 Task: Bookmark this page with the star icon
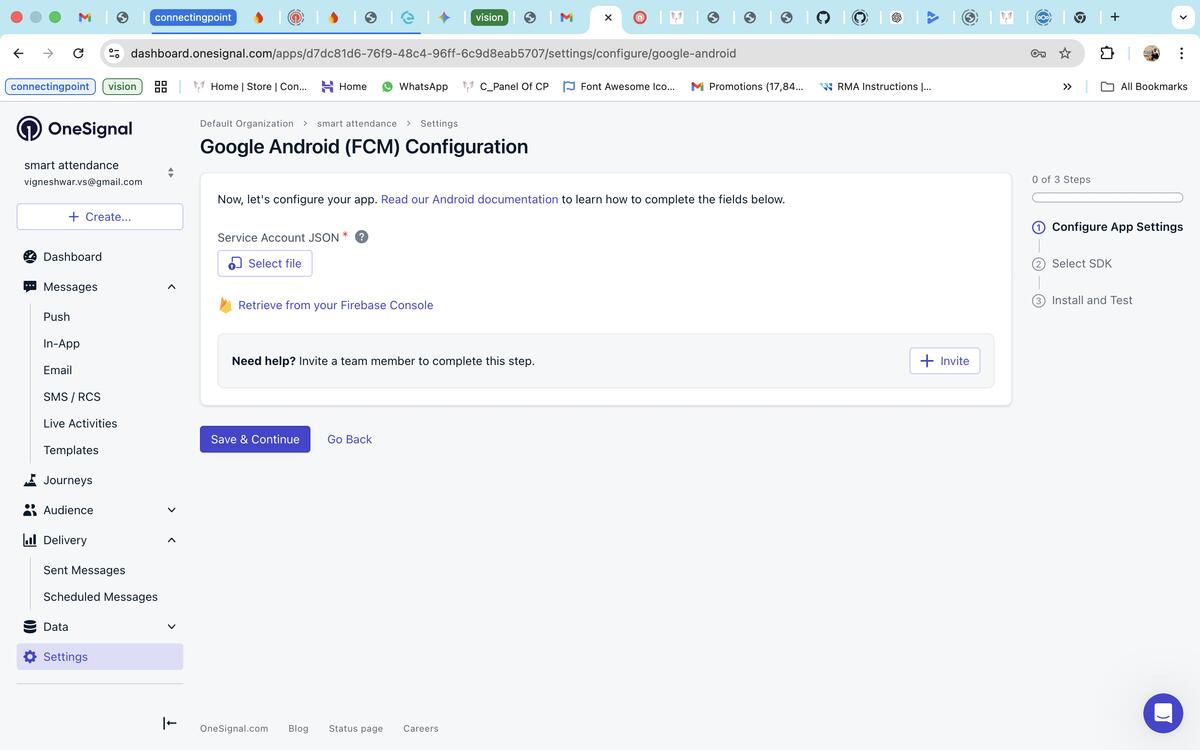click(x=1065, y=53)
